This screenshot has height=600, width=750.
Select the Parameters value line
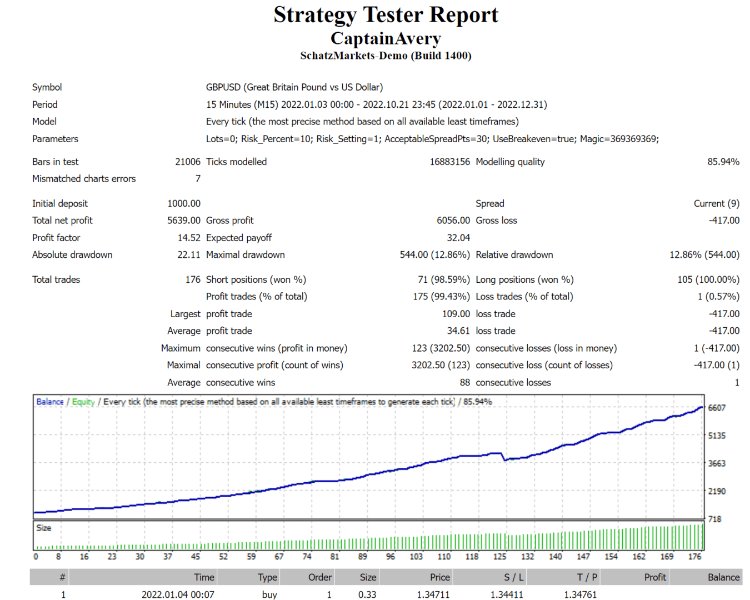[432, 138]
